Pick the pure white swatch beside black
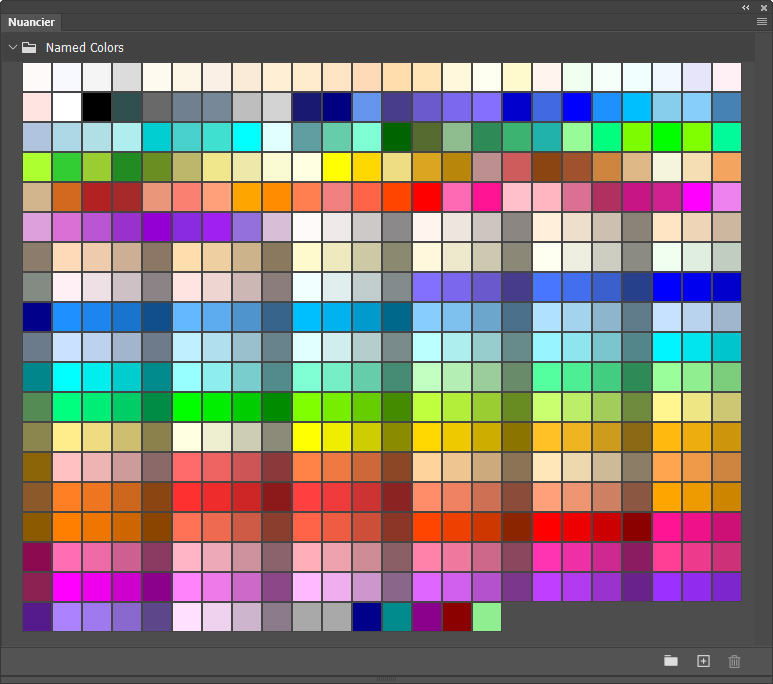Screen dimensions: 773x684 [67, 107]
